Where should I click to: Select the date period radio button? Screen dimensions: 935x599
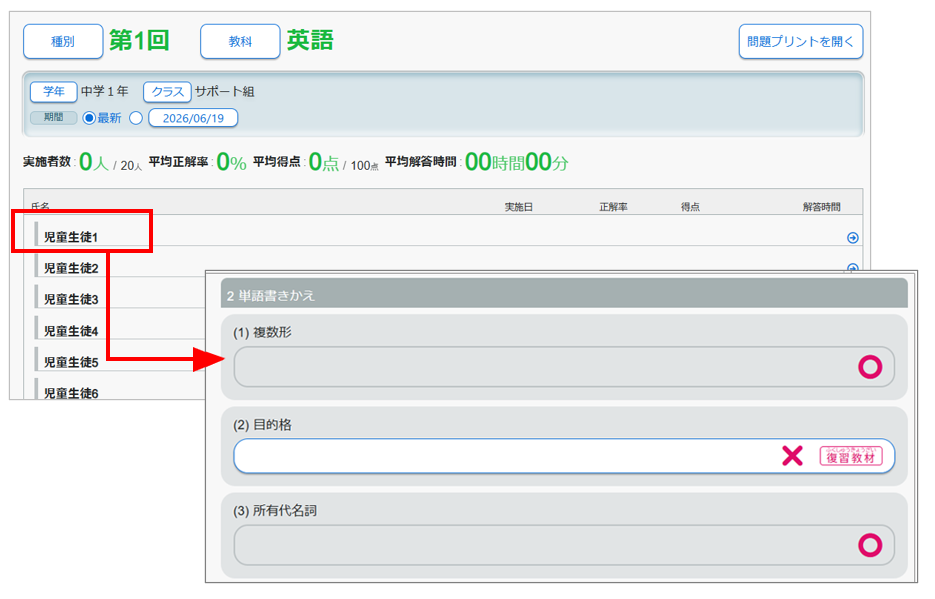tap(136, 118)
